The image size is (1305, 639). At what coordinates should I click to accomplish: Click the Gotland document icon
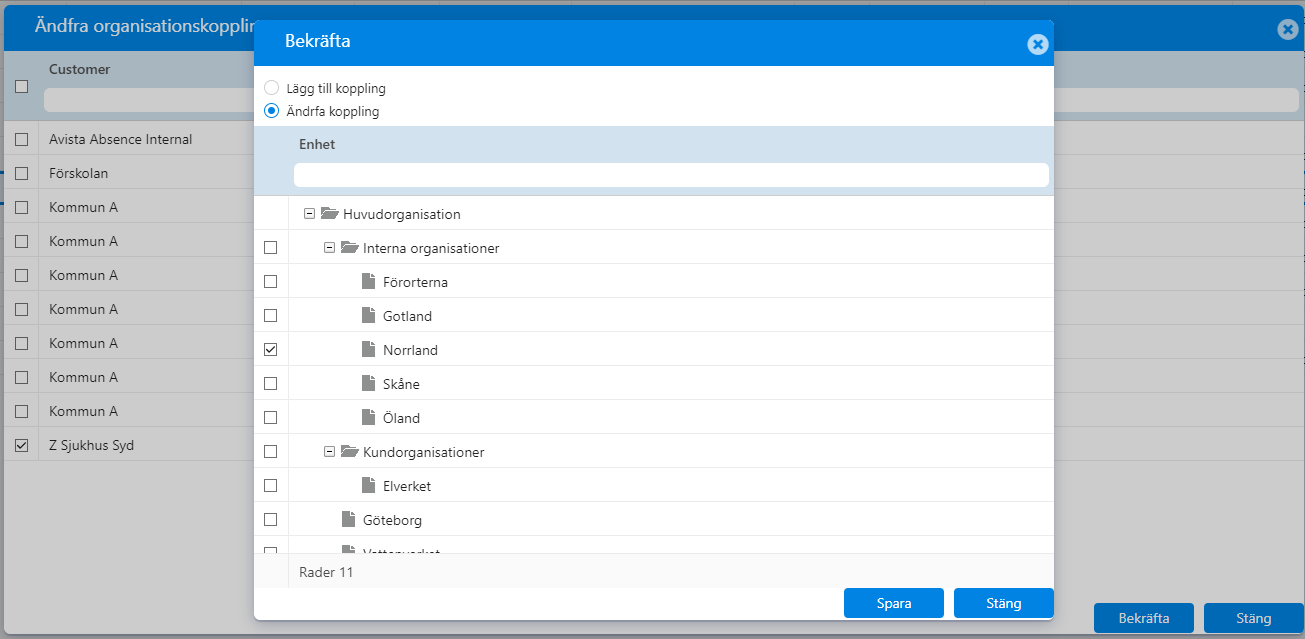[x=368, y=316]
